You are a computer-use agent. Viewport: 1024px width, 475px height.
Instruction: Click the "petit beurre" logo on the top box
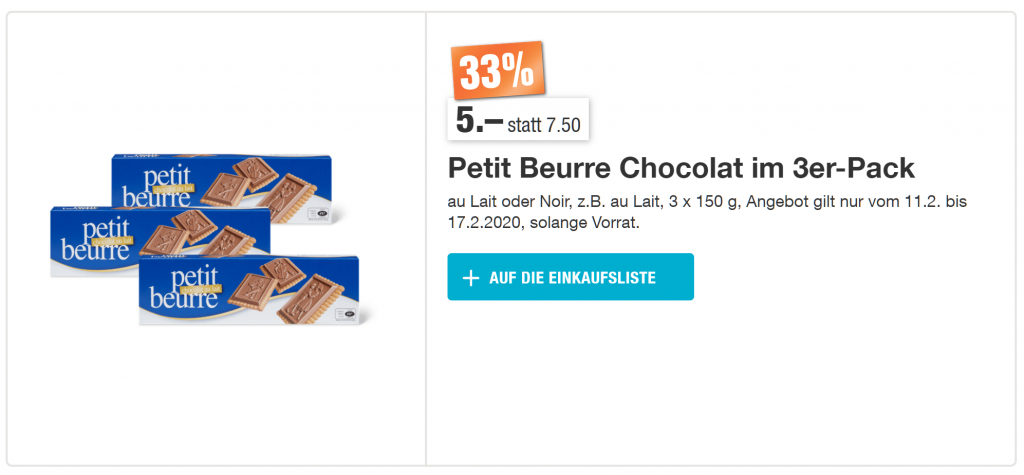(x=160, y=185)
